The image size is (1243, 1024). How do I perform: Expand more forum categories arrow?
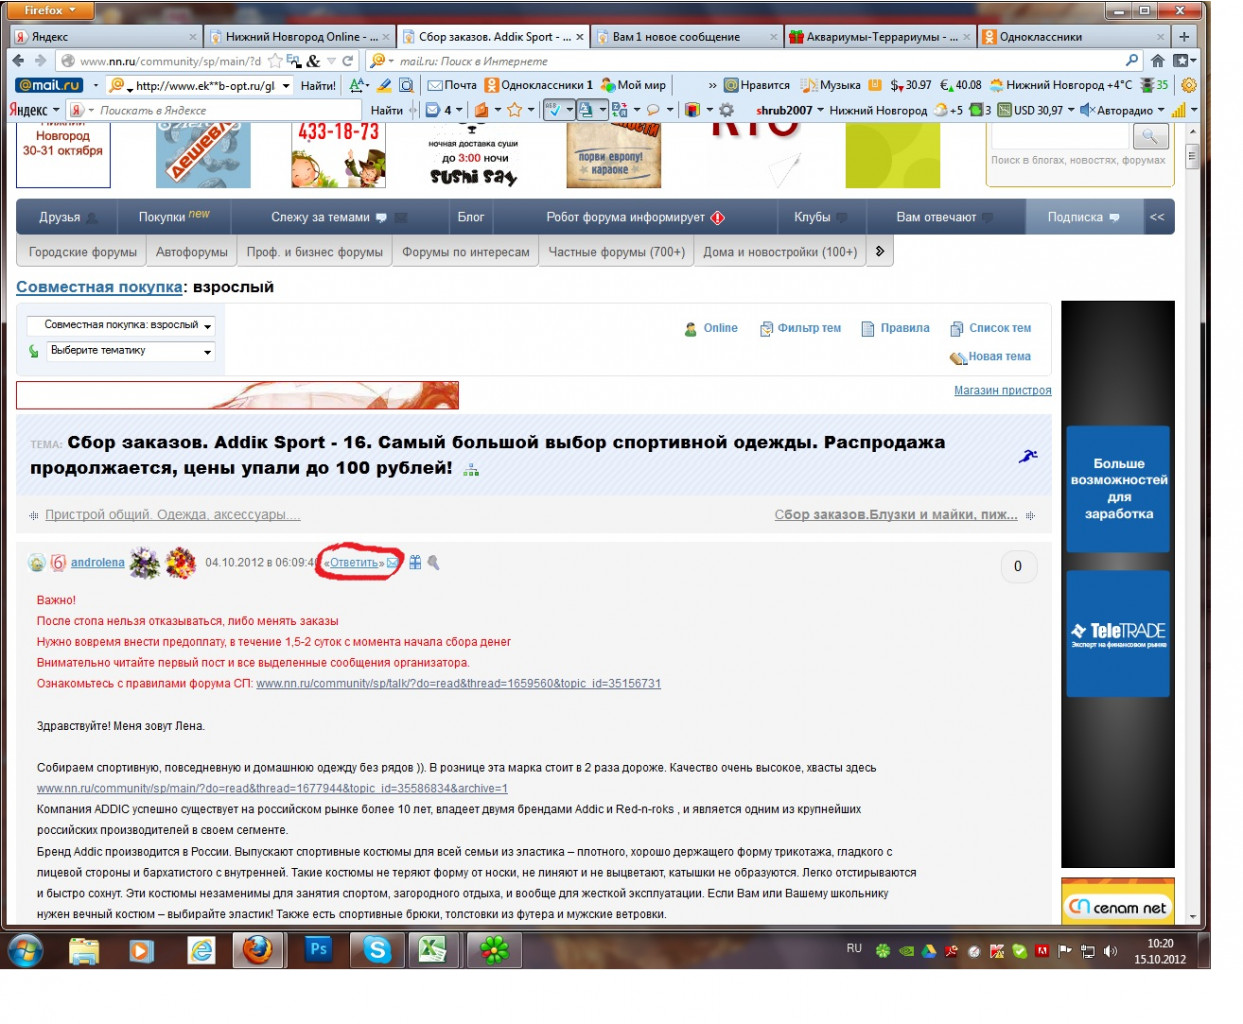pos(880,252)
